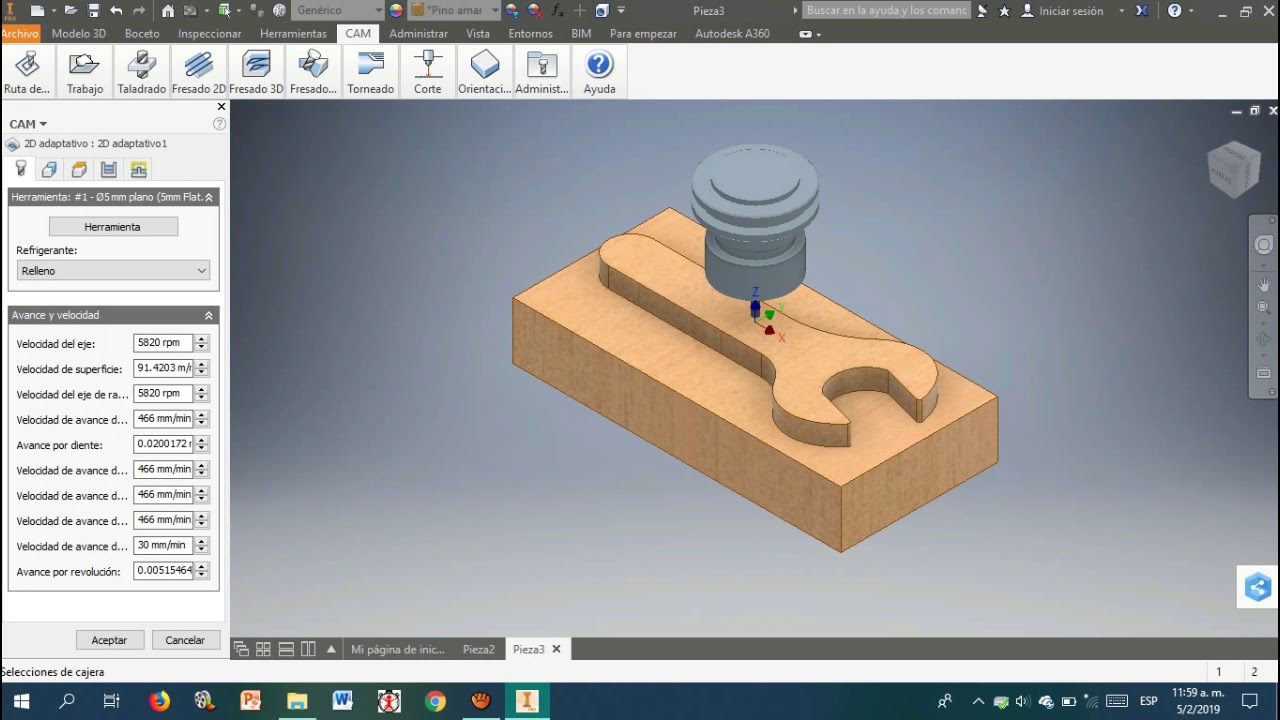Adjust Velocidad del eje spinner arrows

point(202,343)
